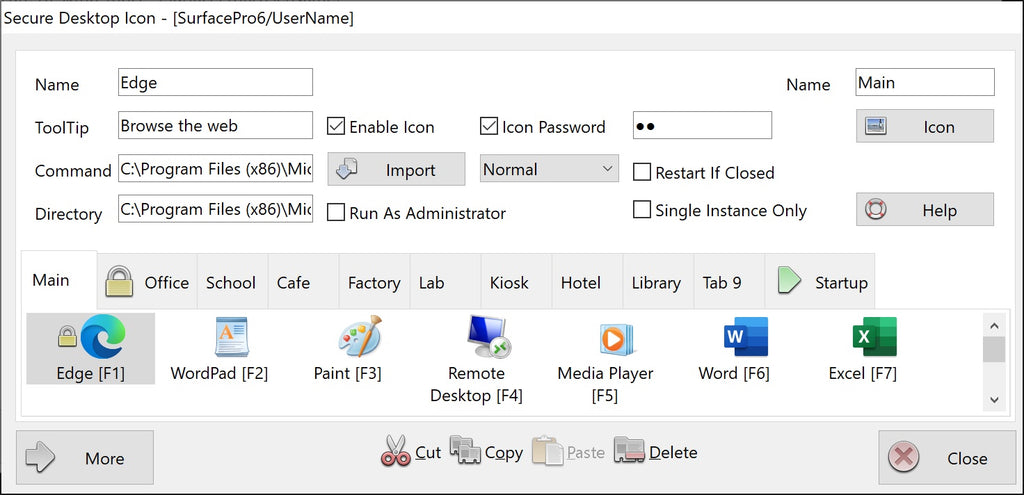Enable Single Instance Only
Viewport: 1024px width, 495px height.
coord(642,210)
